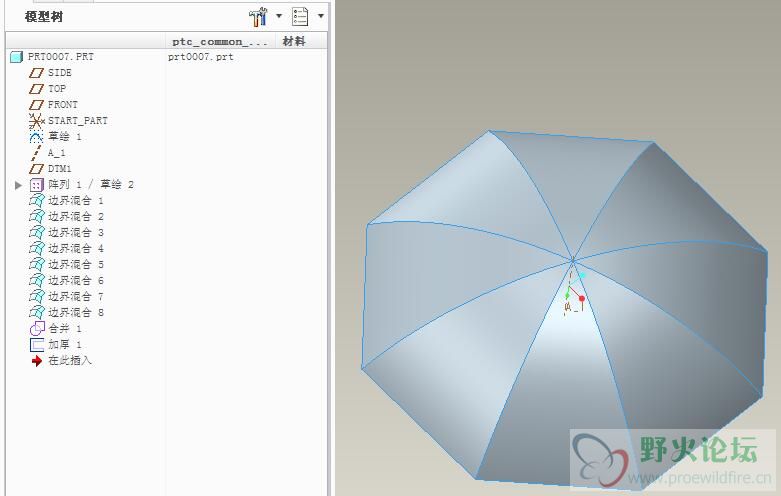The width and height of the screenshot is (781, 496).
Task: Click the 在此插入 label
Action: click(70, 361)
